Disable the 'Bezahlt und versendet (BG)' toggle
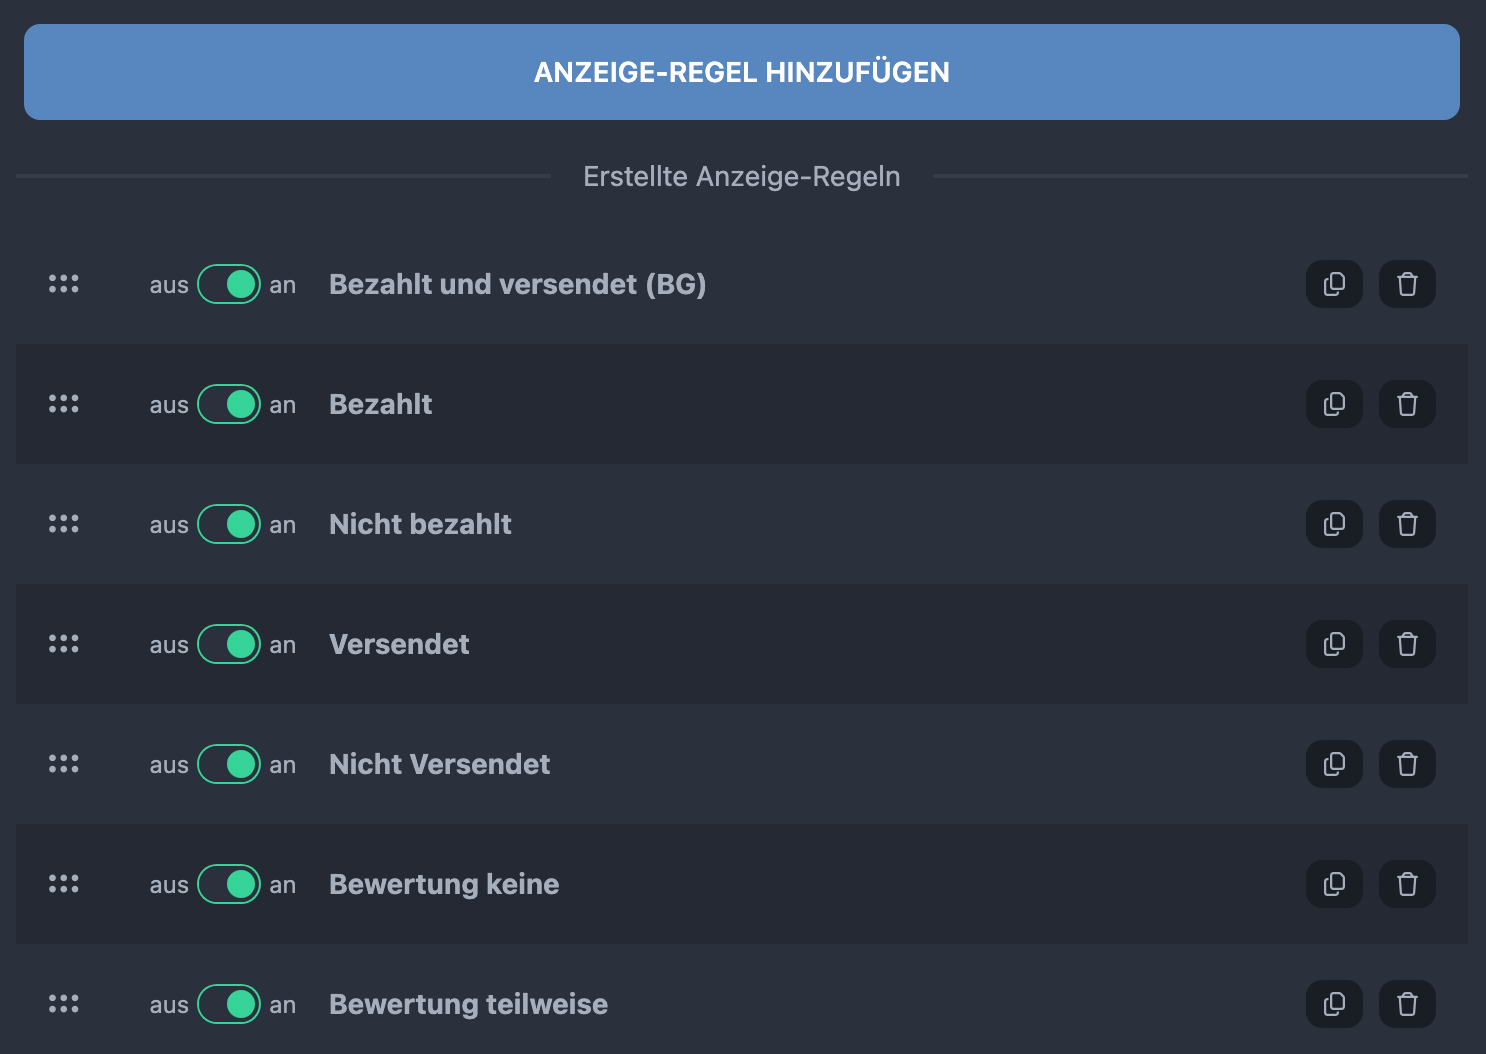The height and width of the screenshot is (1054, 1486). click(229, 284)
